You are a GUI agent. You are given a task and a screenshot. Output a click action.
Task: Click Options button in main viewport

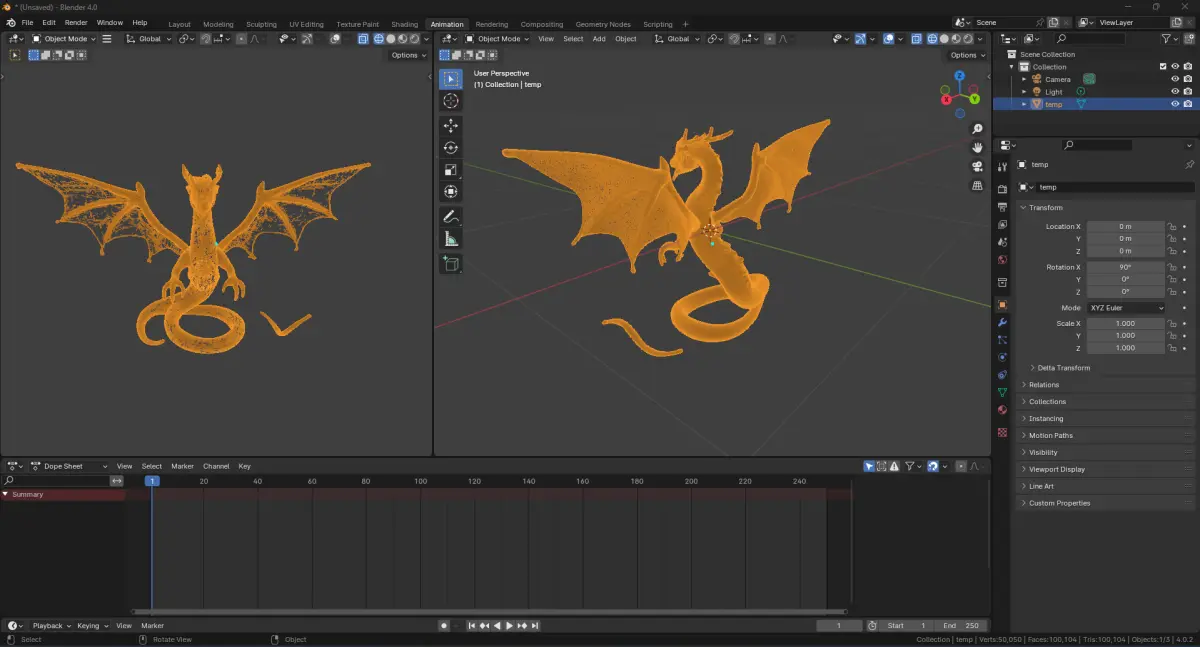(967, 55)
